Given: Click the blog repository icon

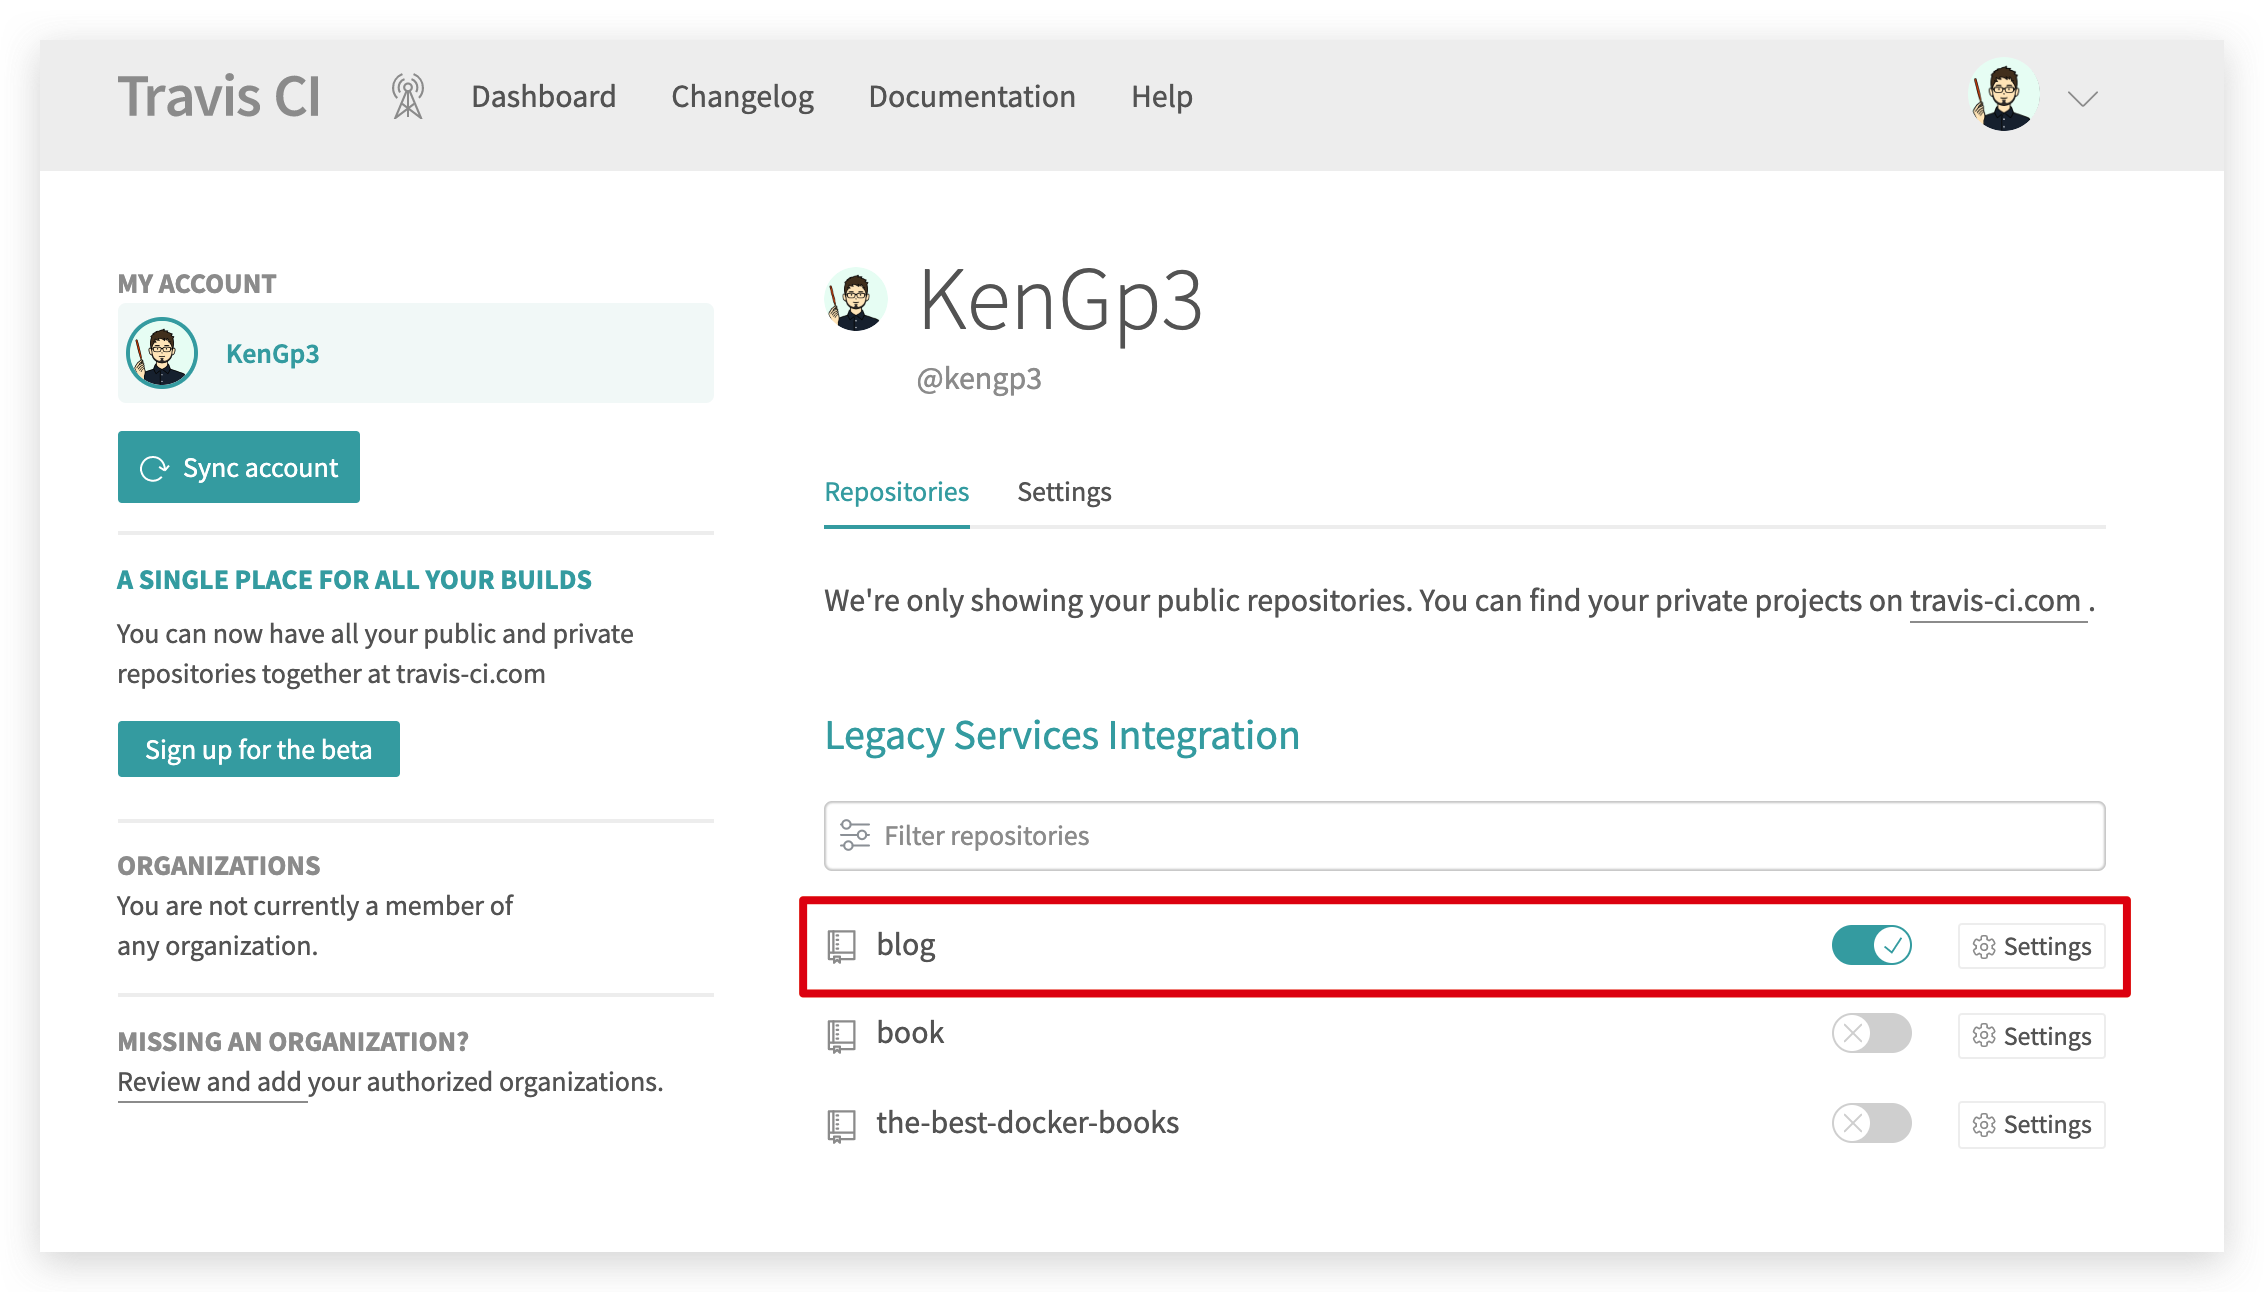Looking at the screenshot, I should tap(841, 946).
